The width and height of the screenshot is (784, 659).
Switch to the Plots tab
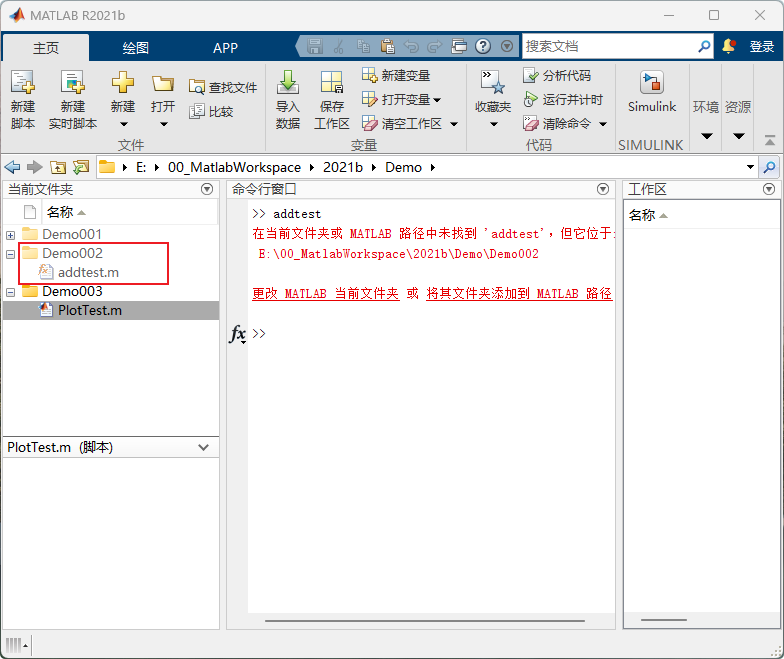(135, 47)
